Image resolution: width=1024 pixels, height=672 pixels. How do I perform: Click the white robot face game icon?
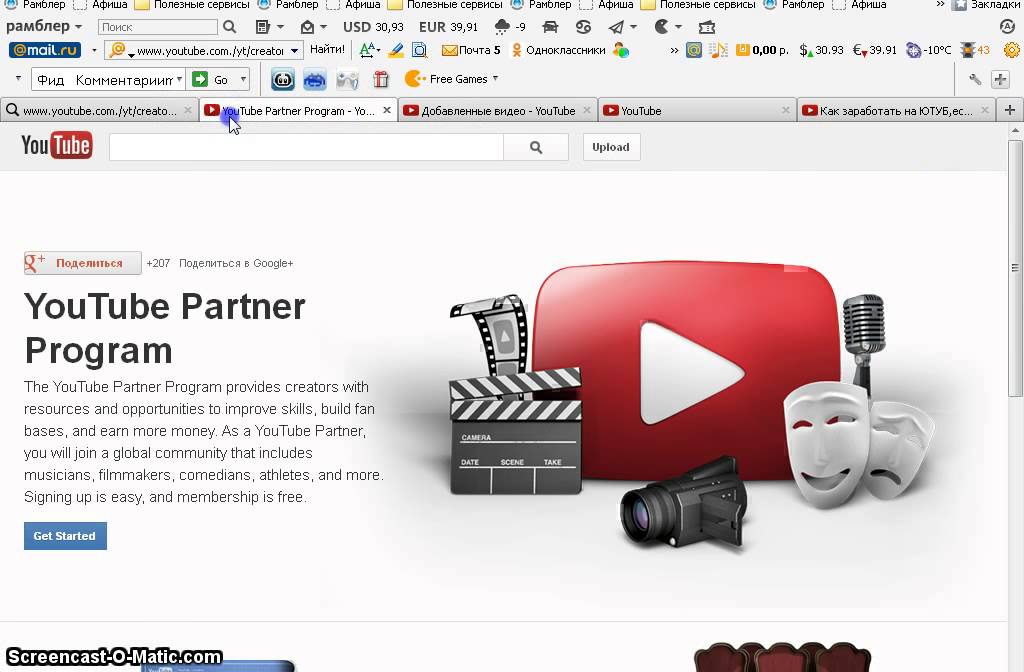click(x=283, y=80)
